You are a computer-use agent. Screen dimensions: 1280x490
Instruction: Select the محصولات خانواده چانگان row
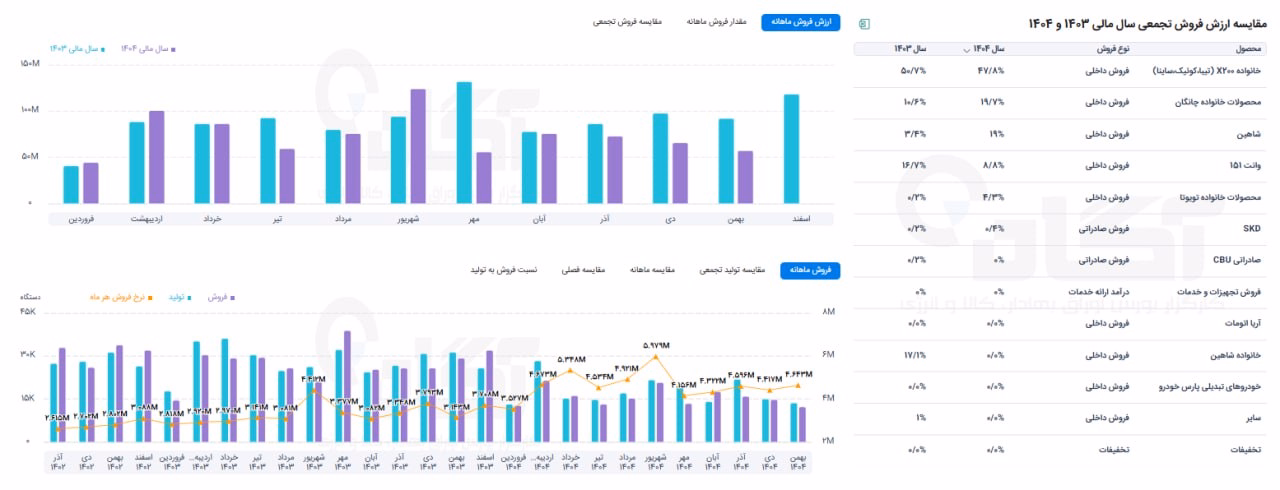point(1058,103)
